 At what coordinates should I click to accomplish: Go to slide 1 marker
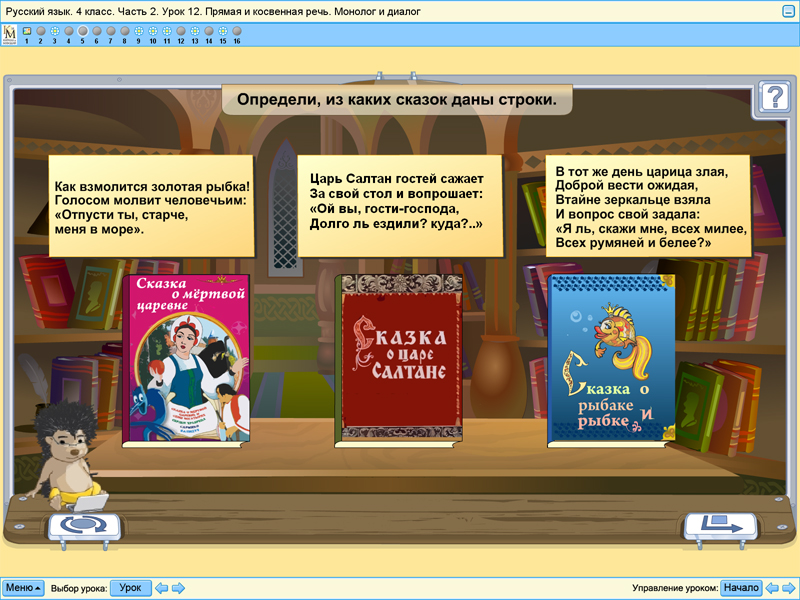tap(27, 31)
